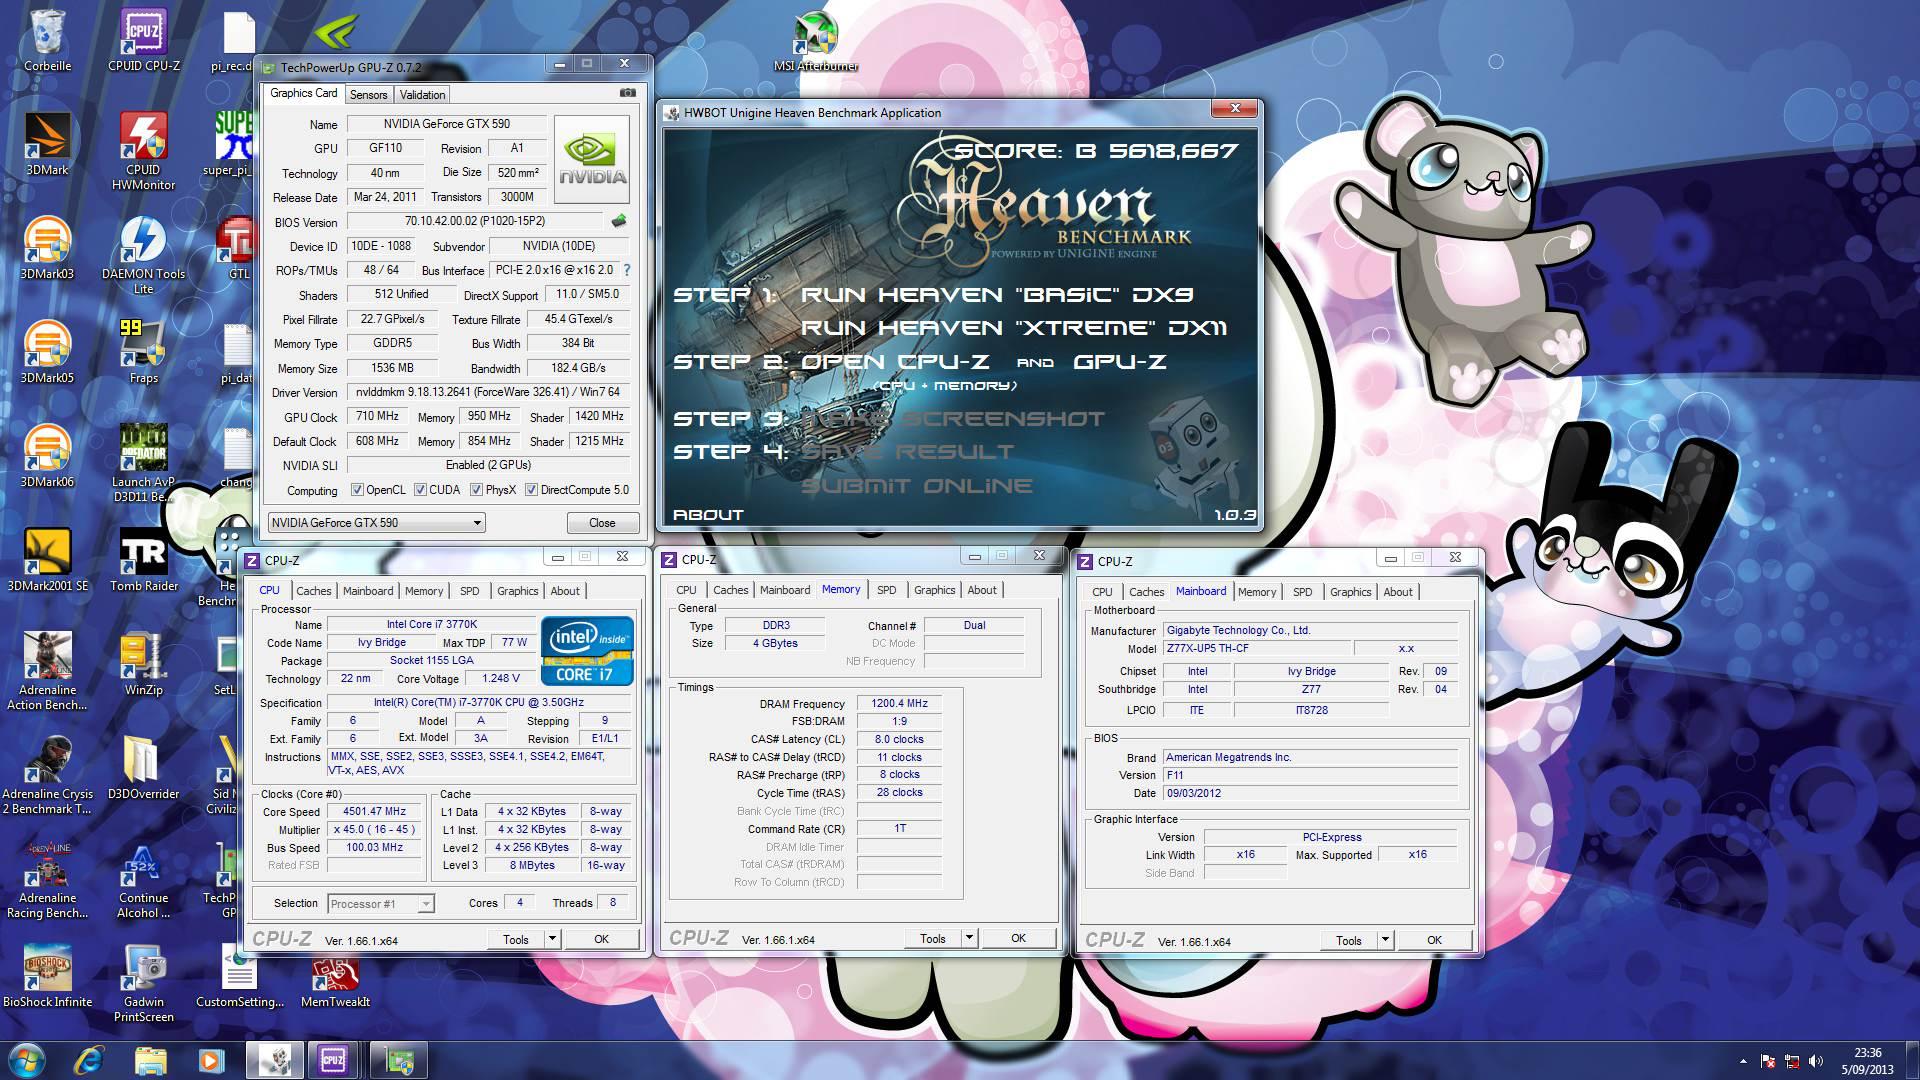Open Continue Alcohol shortcut
Image resolution: width=1920 pixels, height=1080 pixels.
[x=144, y=879]
